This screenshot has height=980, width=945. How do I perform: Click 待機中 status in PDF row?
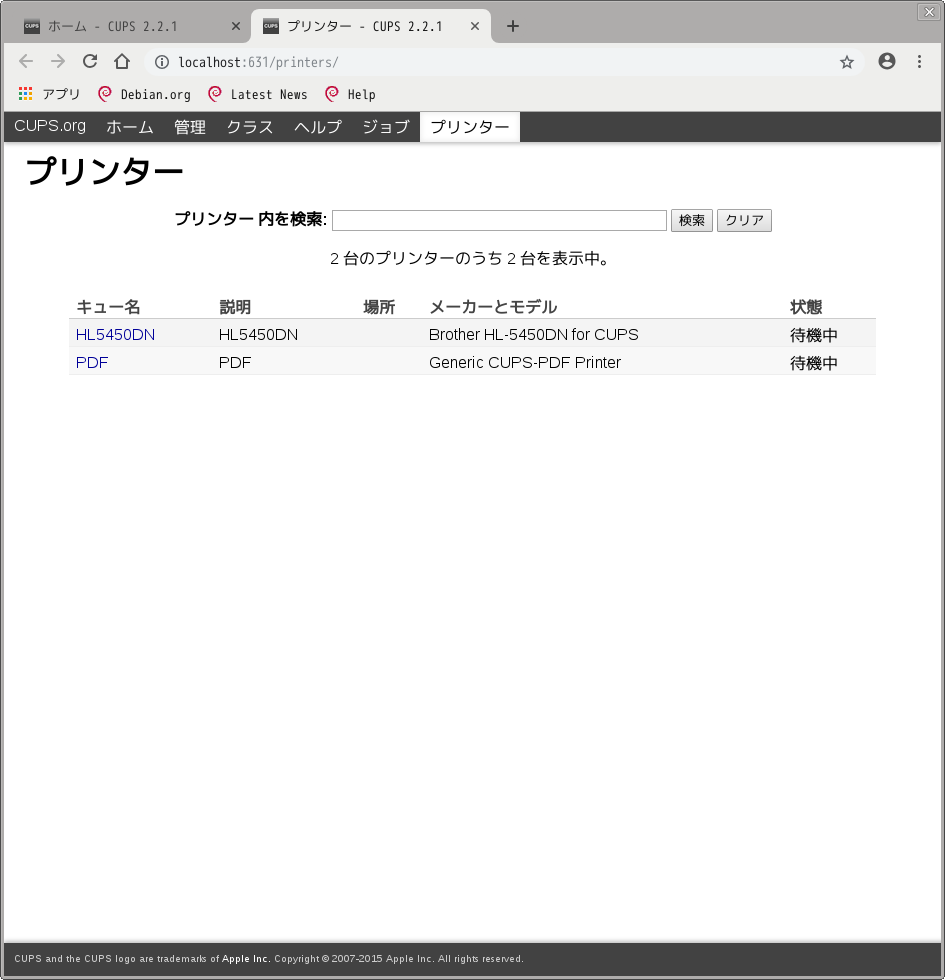click(814, 363)
